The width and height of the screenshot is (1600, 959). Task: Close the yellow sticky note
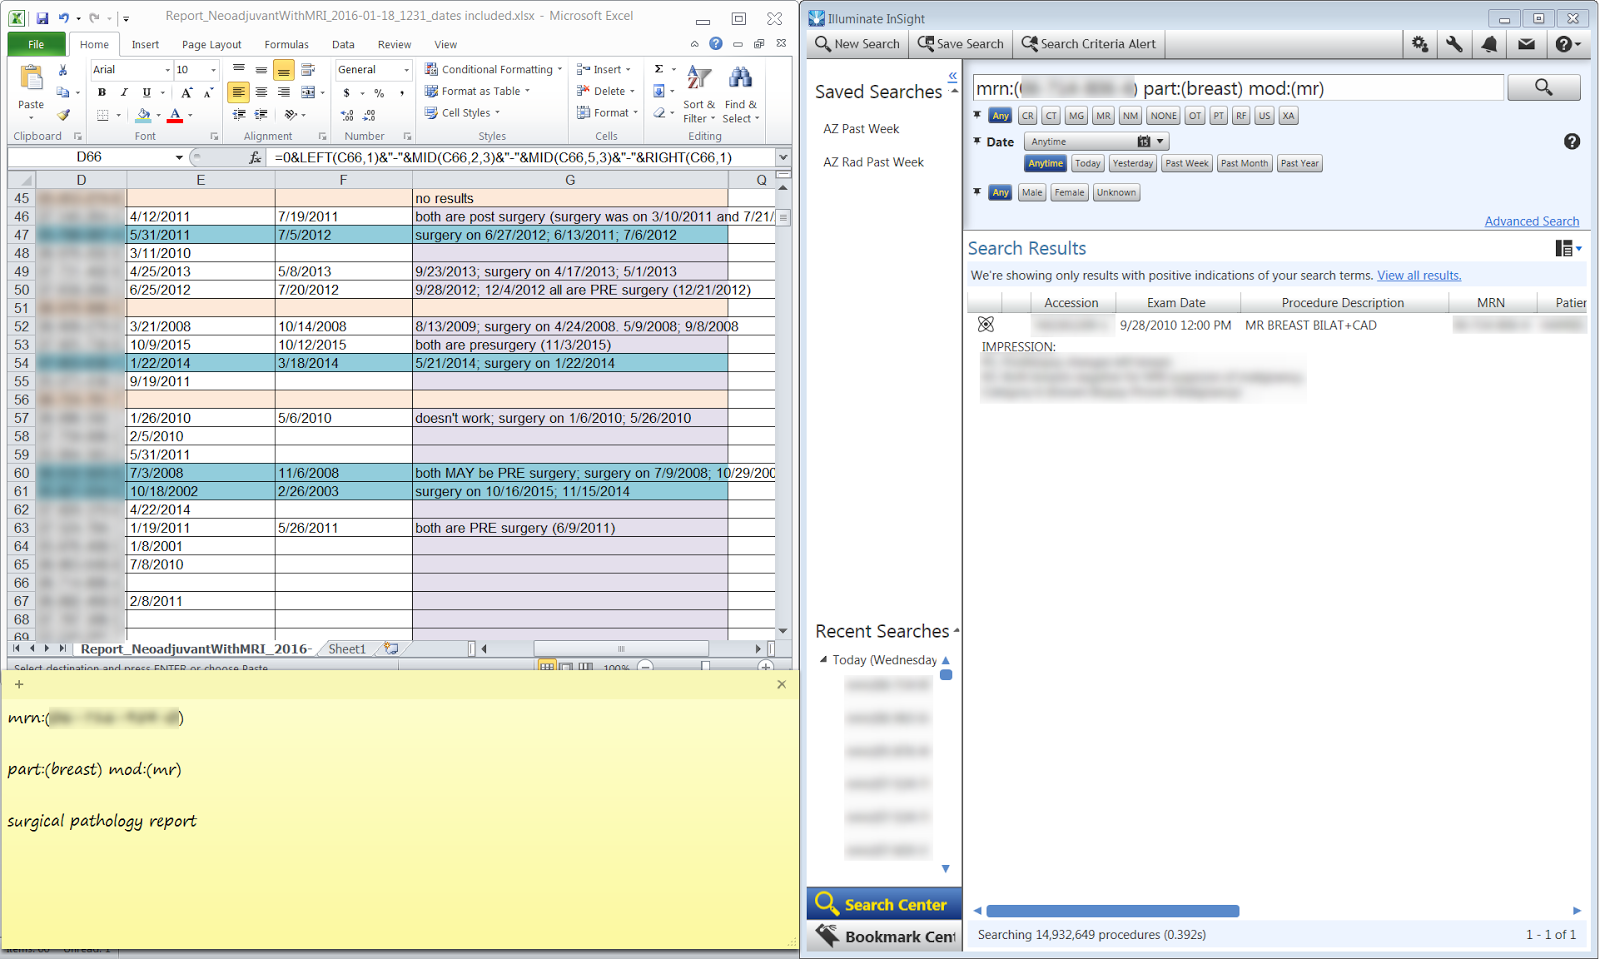781,684
